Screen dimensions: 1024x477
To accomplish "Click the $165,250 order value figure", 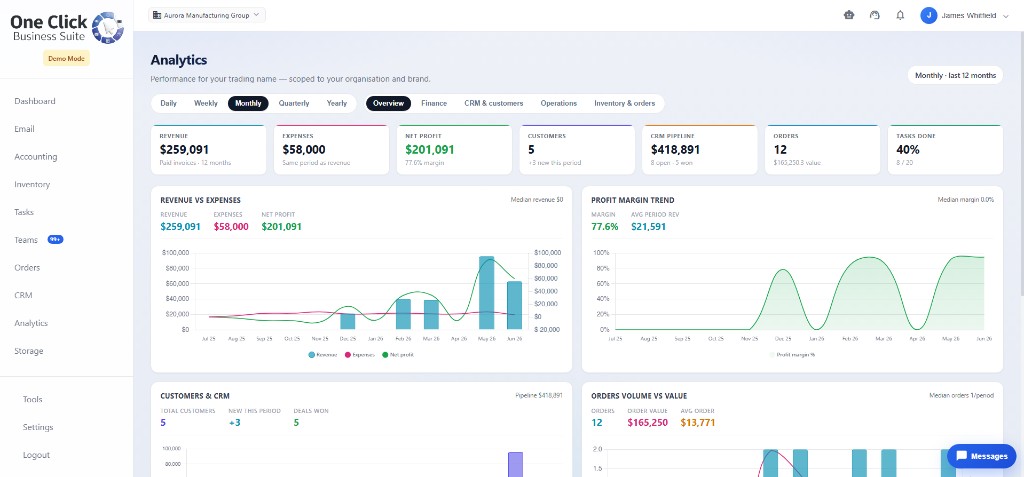I will pyautogui.click(x=648, y=423).
